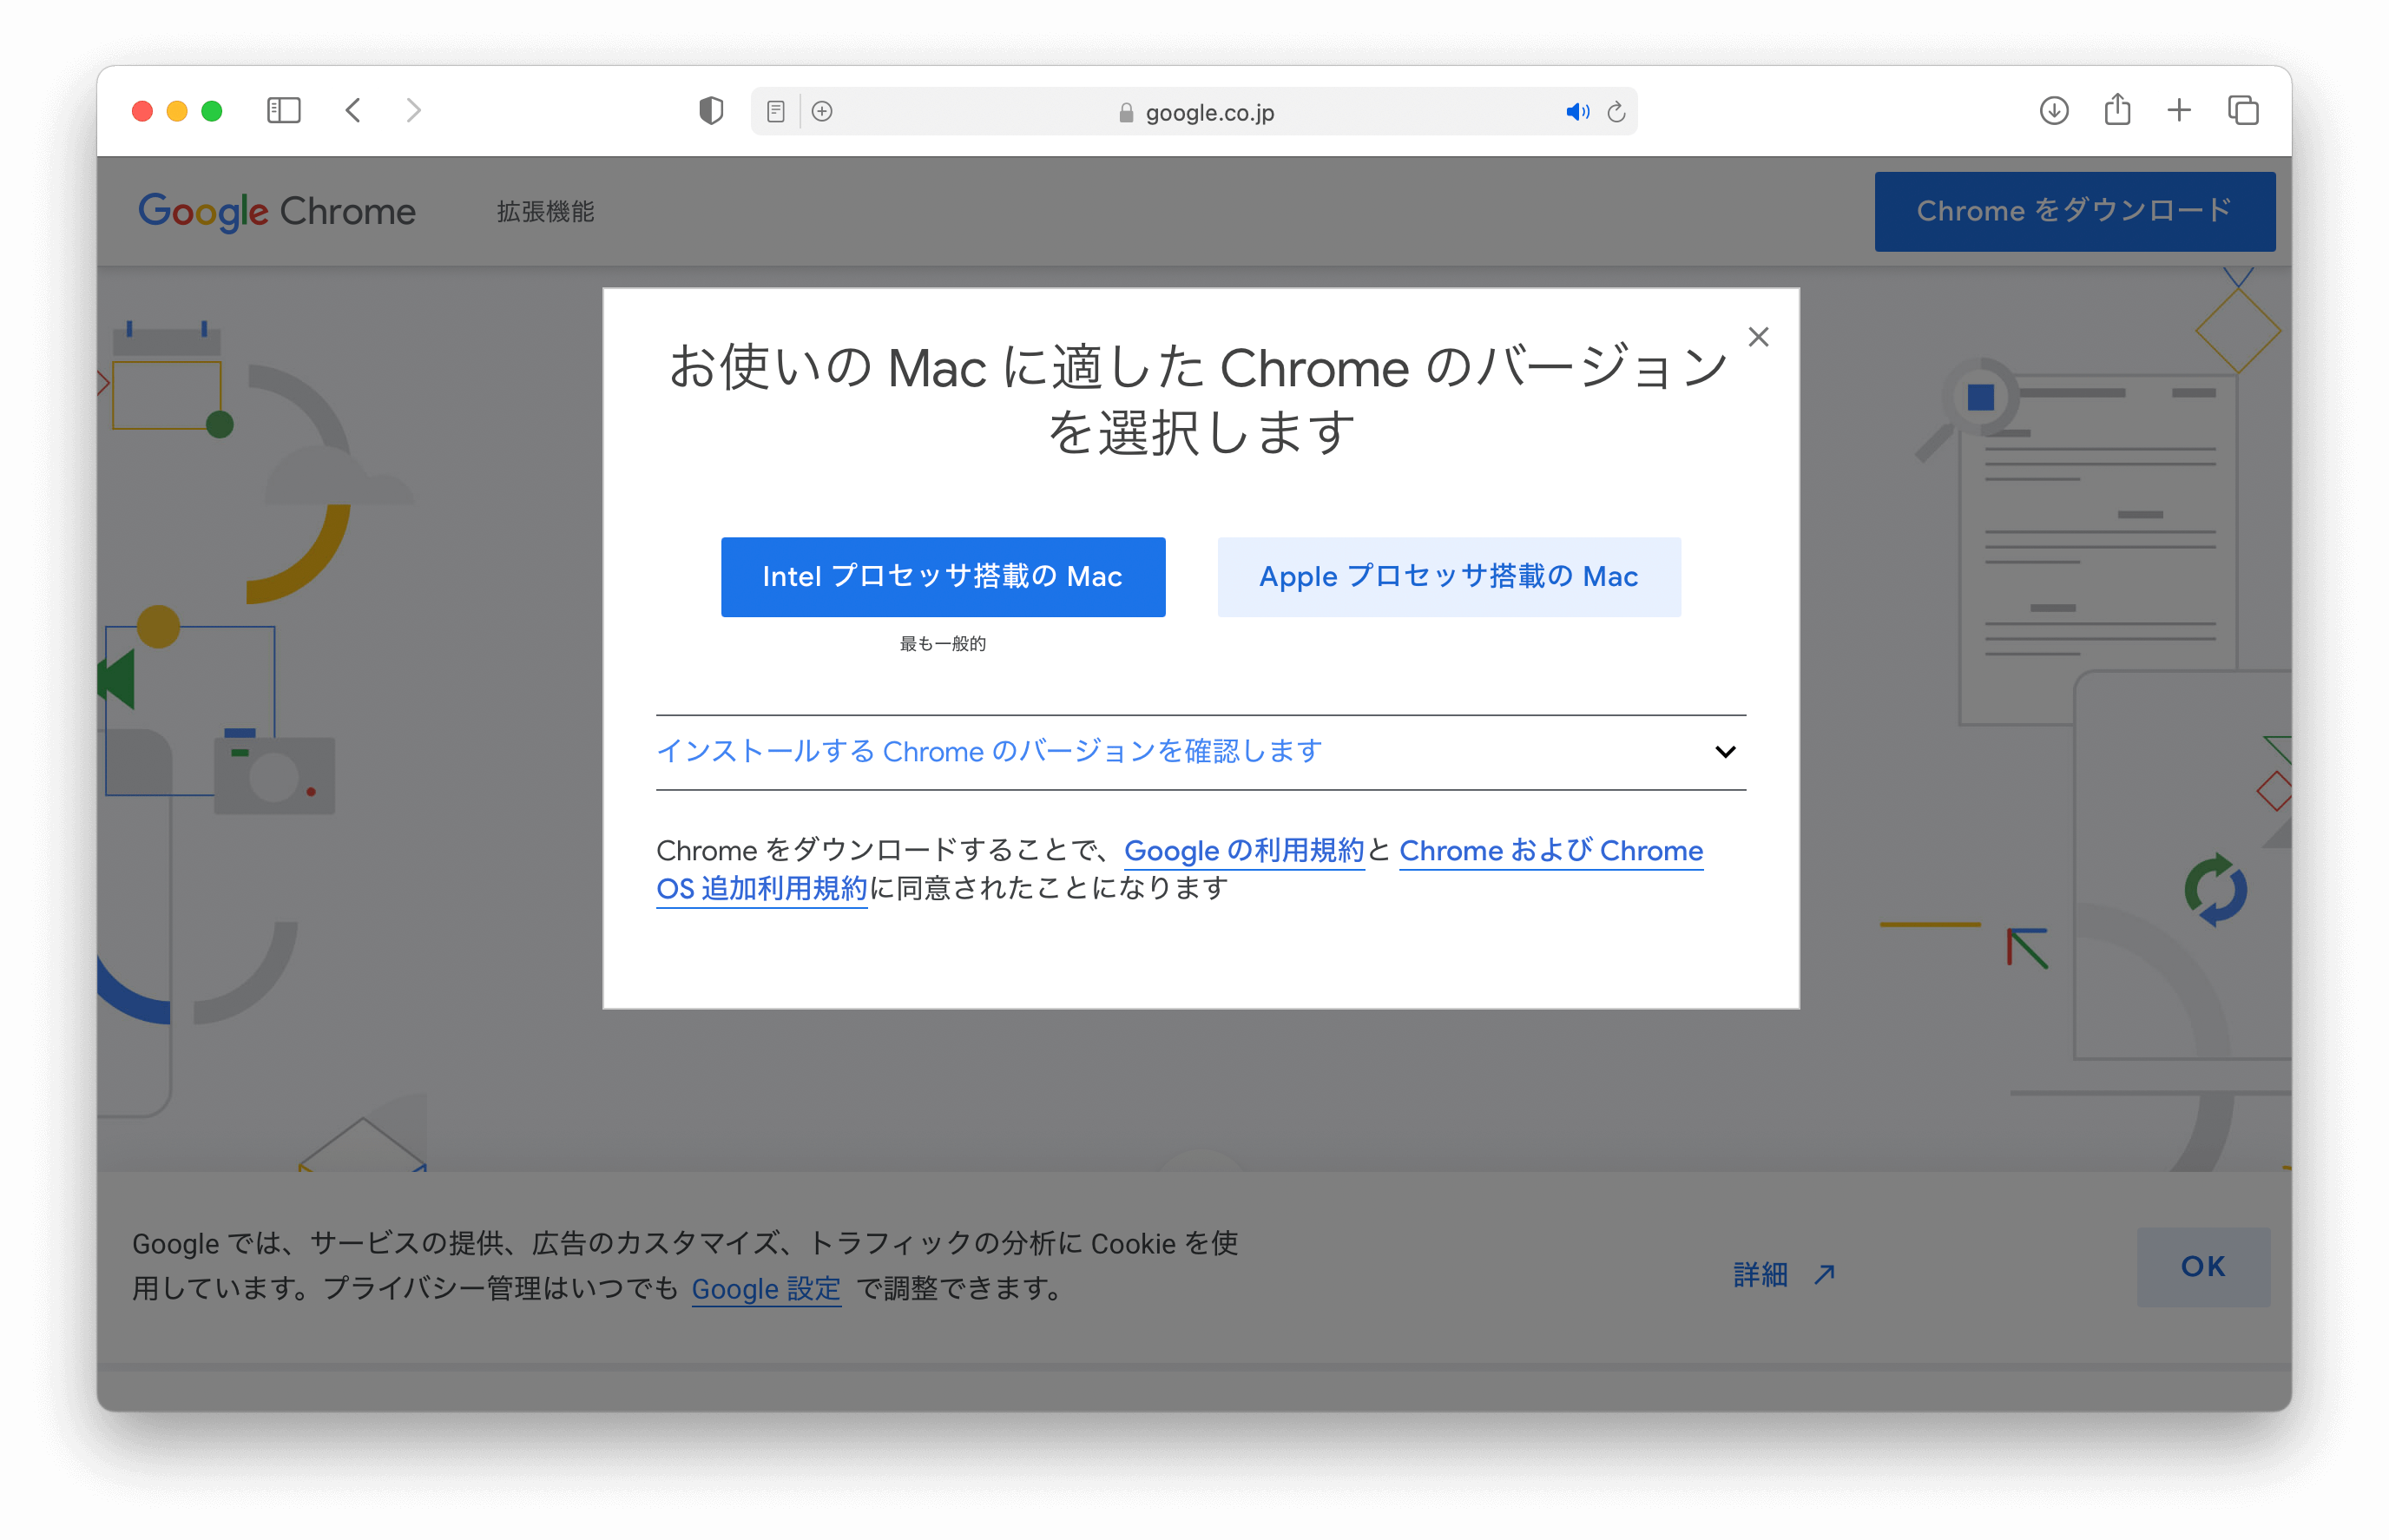The height and width of the screenshot is (1540, 2389).
Task: Close the dialog with the X icon
Action: 1758,337
